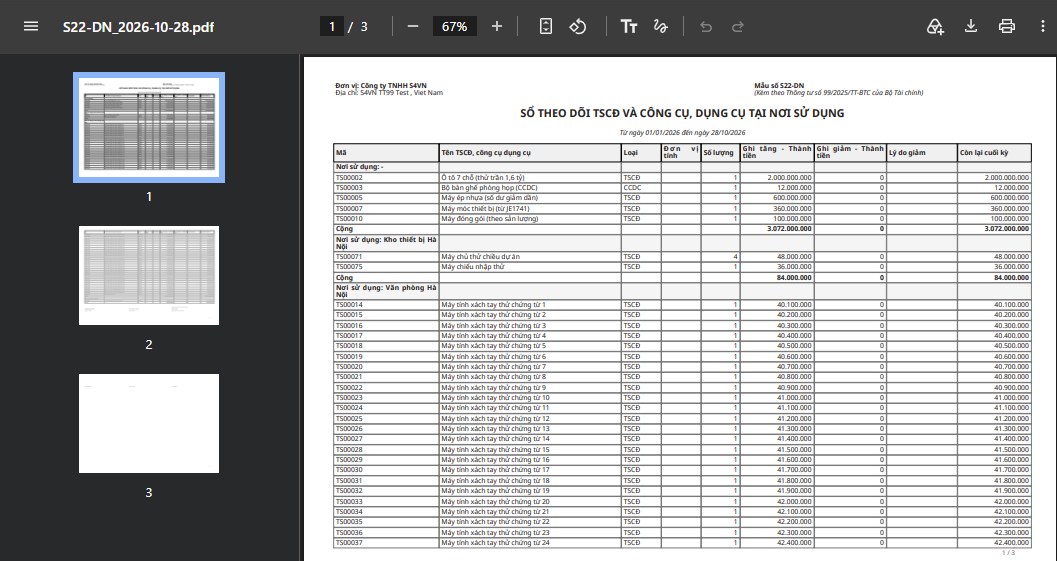
Task: Open the more actions menu
Action: point(1043,26)
